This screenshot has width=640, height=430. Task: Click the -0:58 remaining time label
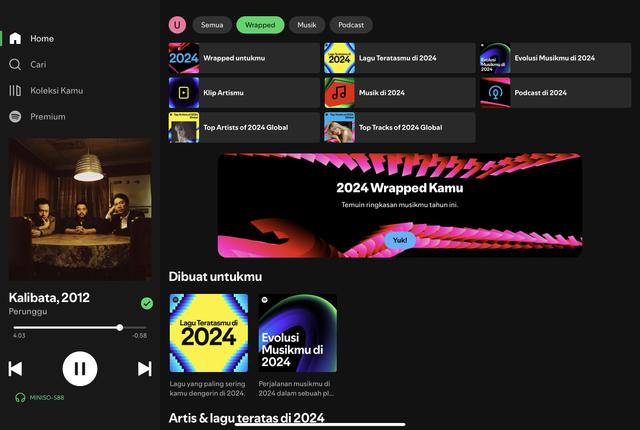[x=140, y=335]
